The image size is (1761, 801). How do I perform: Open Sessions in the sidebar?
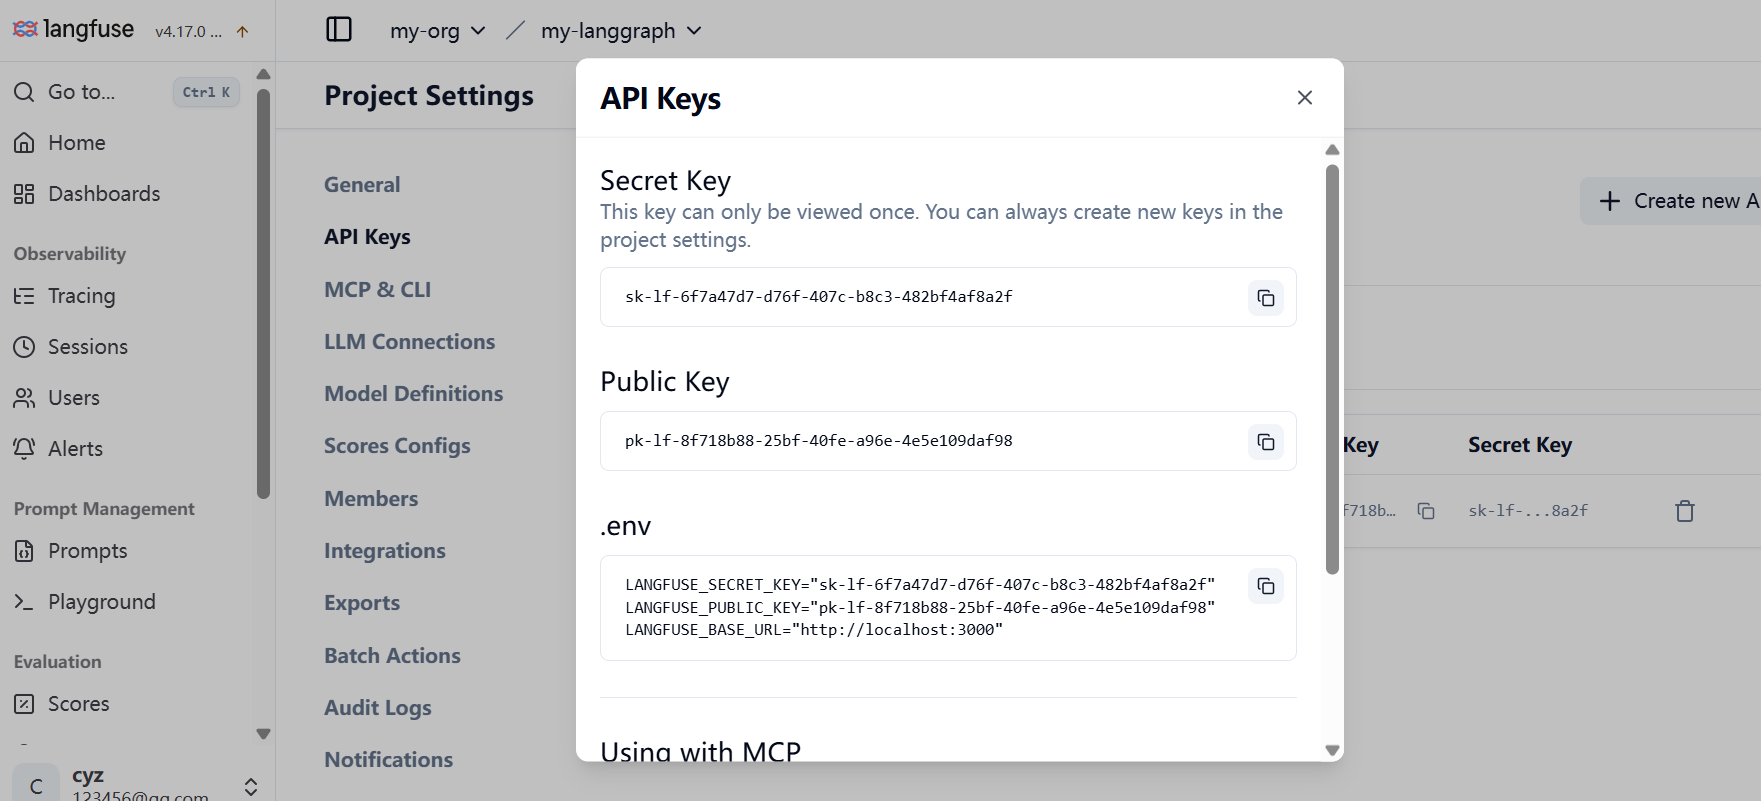126,347
